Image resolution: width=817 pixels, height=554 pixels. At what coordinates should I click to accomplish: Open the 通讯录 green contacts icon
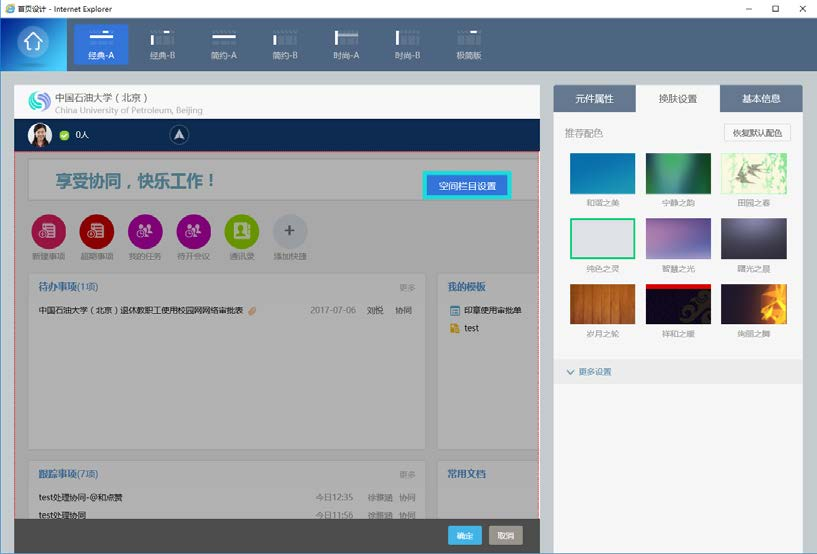pyautogui.click(x=241, y=231)
